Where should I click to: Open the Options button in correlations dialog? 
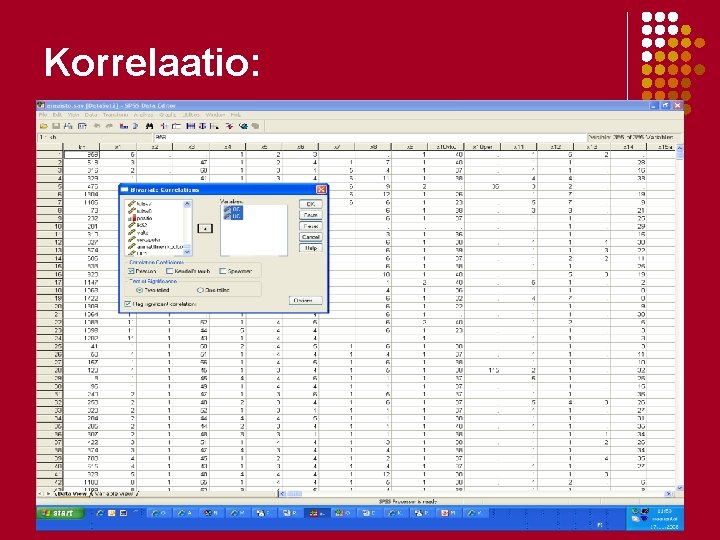(x=305, y=301)
